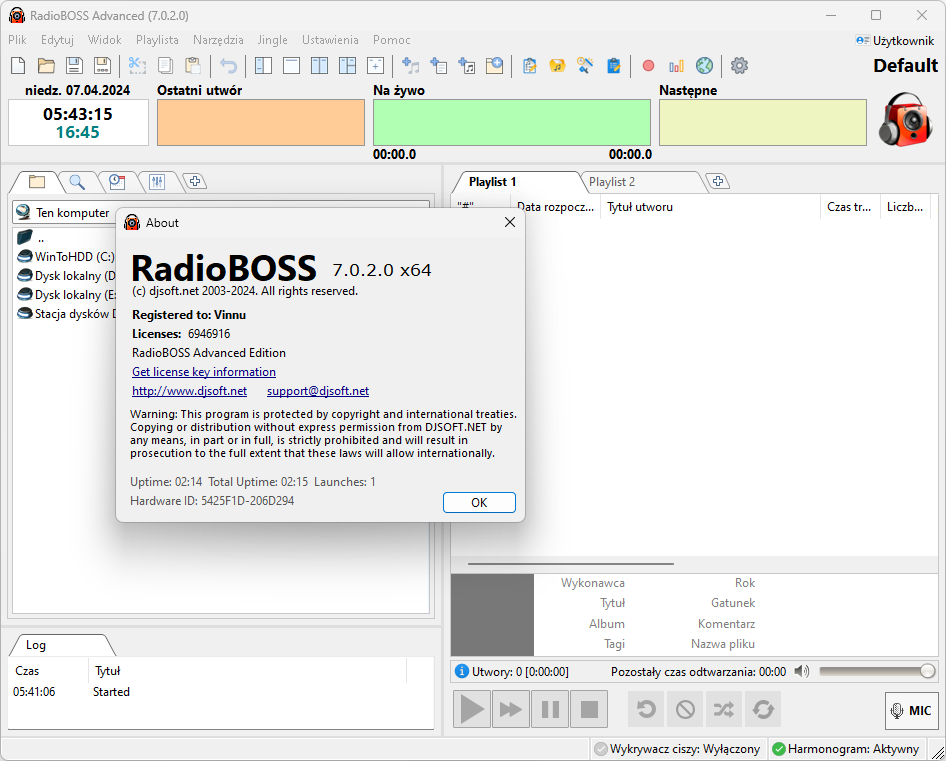Viewport: 946px width, 761px height.
Task: Close the About dialog with X
Action: pos(510,222)
